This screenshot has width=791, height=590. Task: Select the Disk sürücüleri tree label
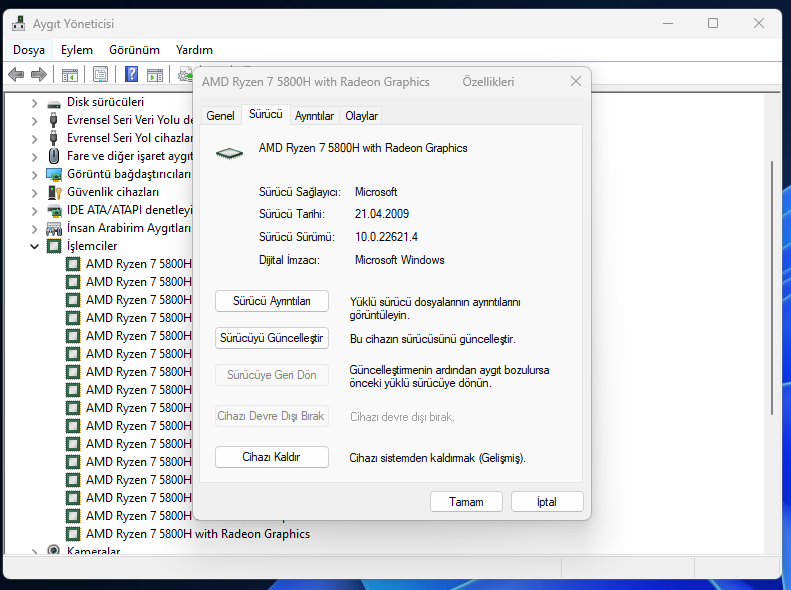coord(105,102)
